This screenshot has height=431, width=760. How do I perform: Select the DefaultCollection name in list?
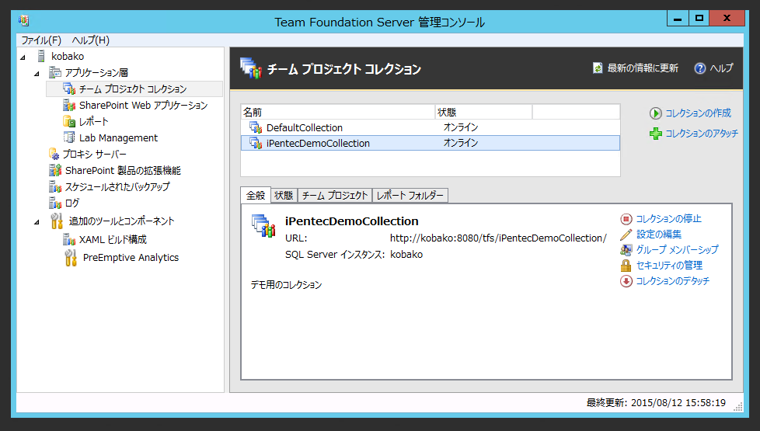click(304, 128)
